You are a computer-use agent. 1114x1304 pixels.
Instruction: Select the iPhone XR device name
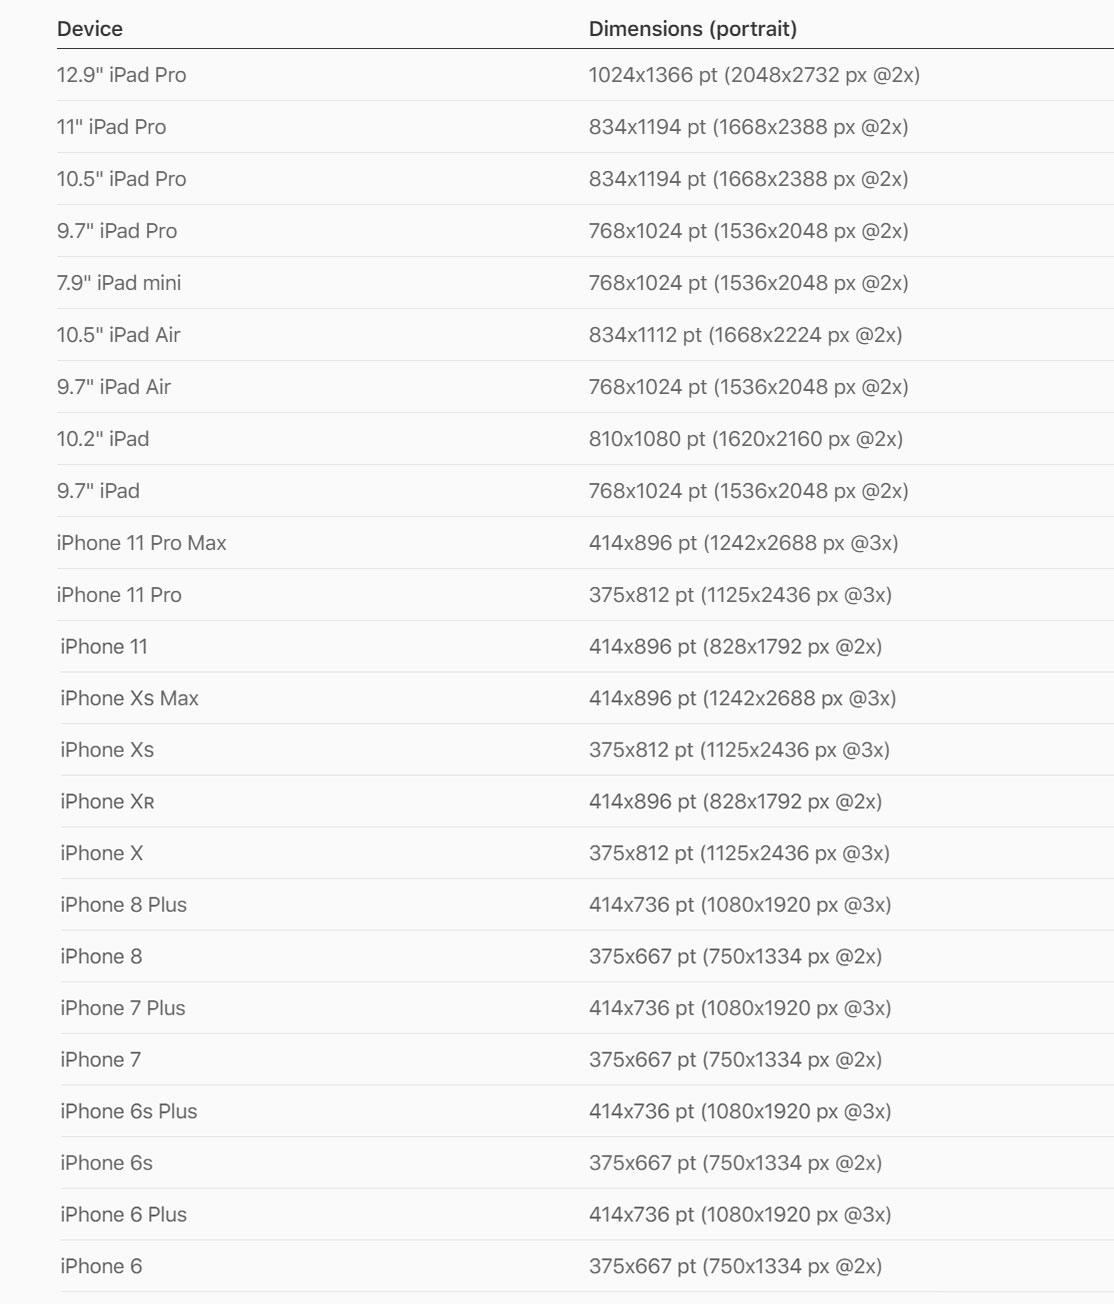tap(107, 802)
